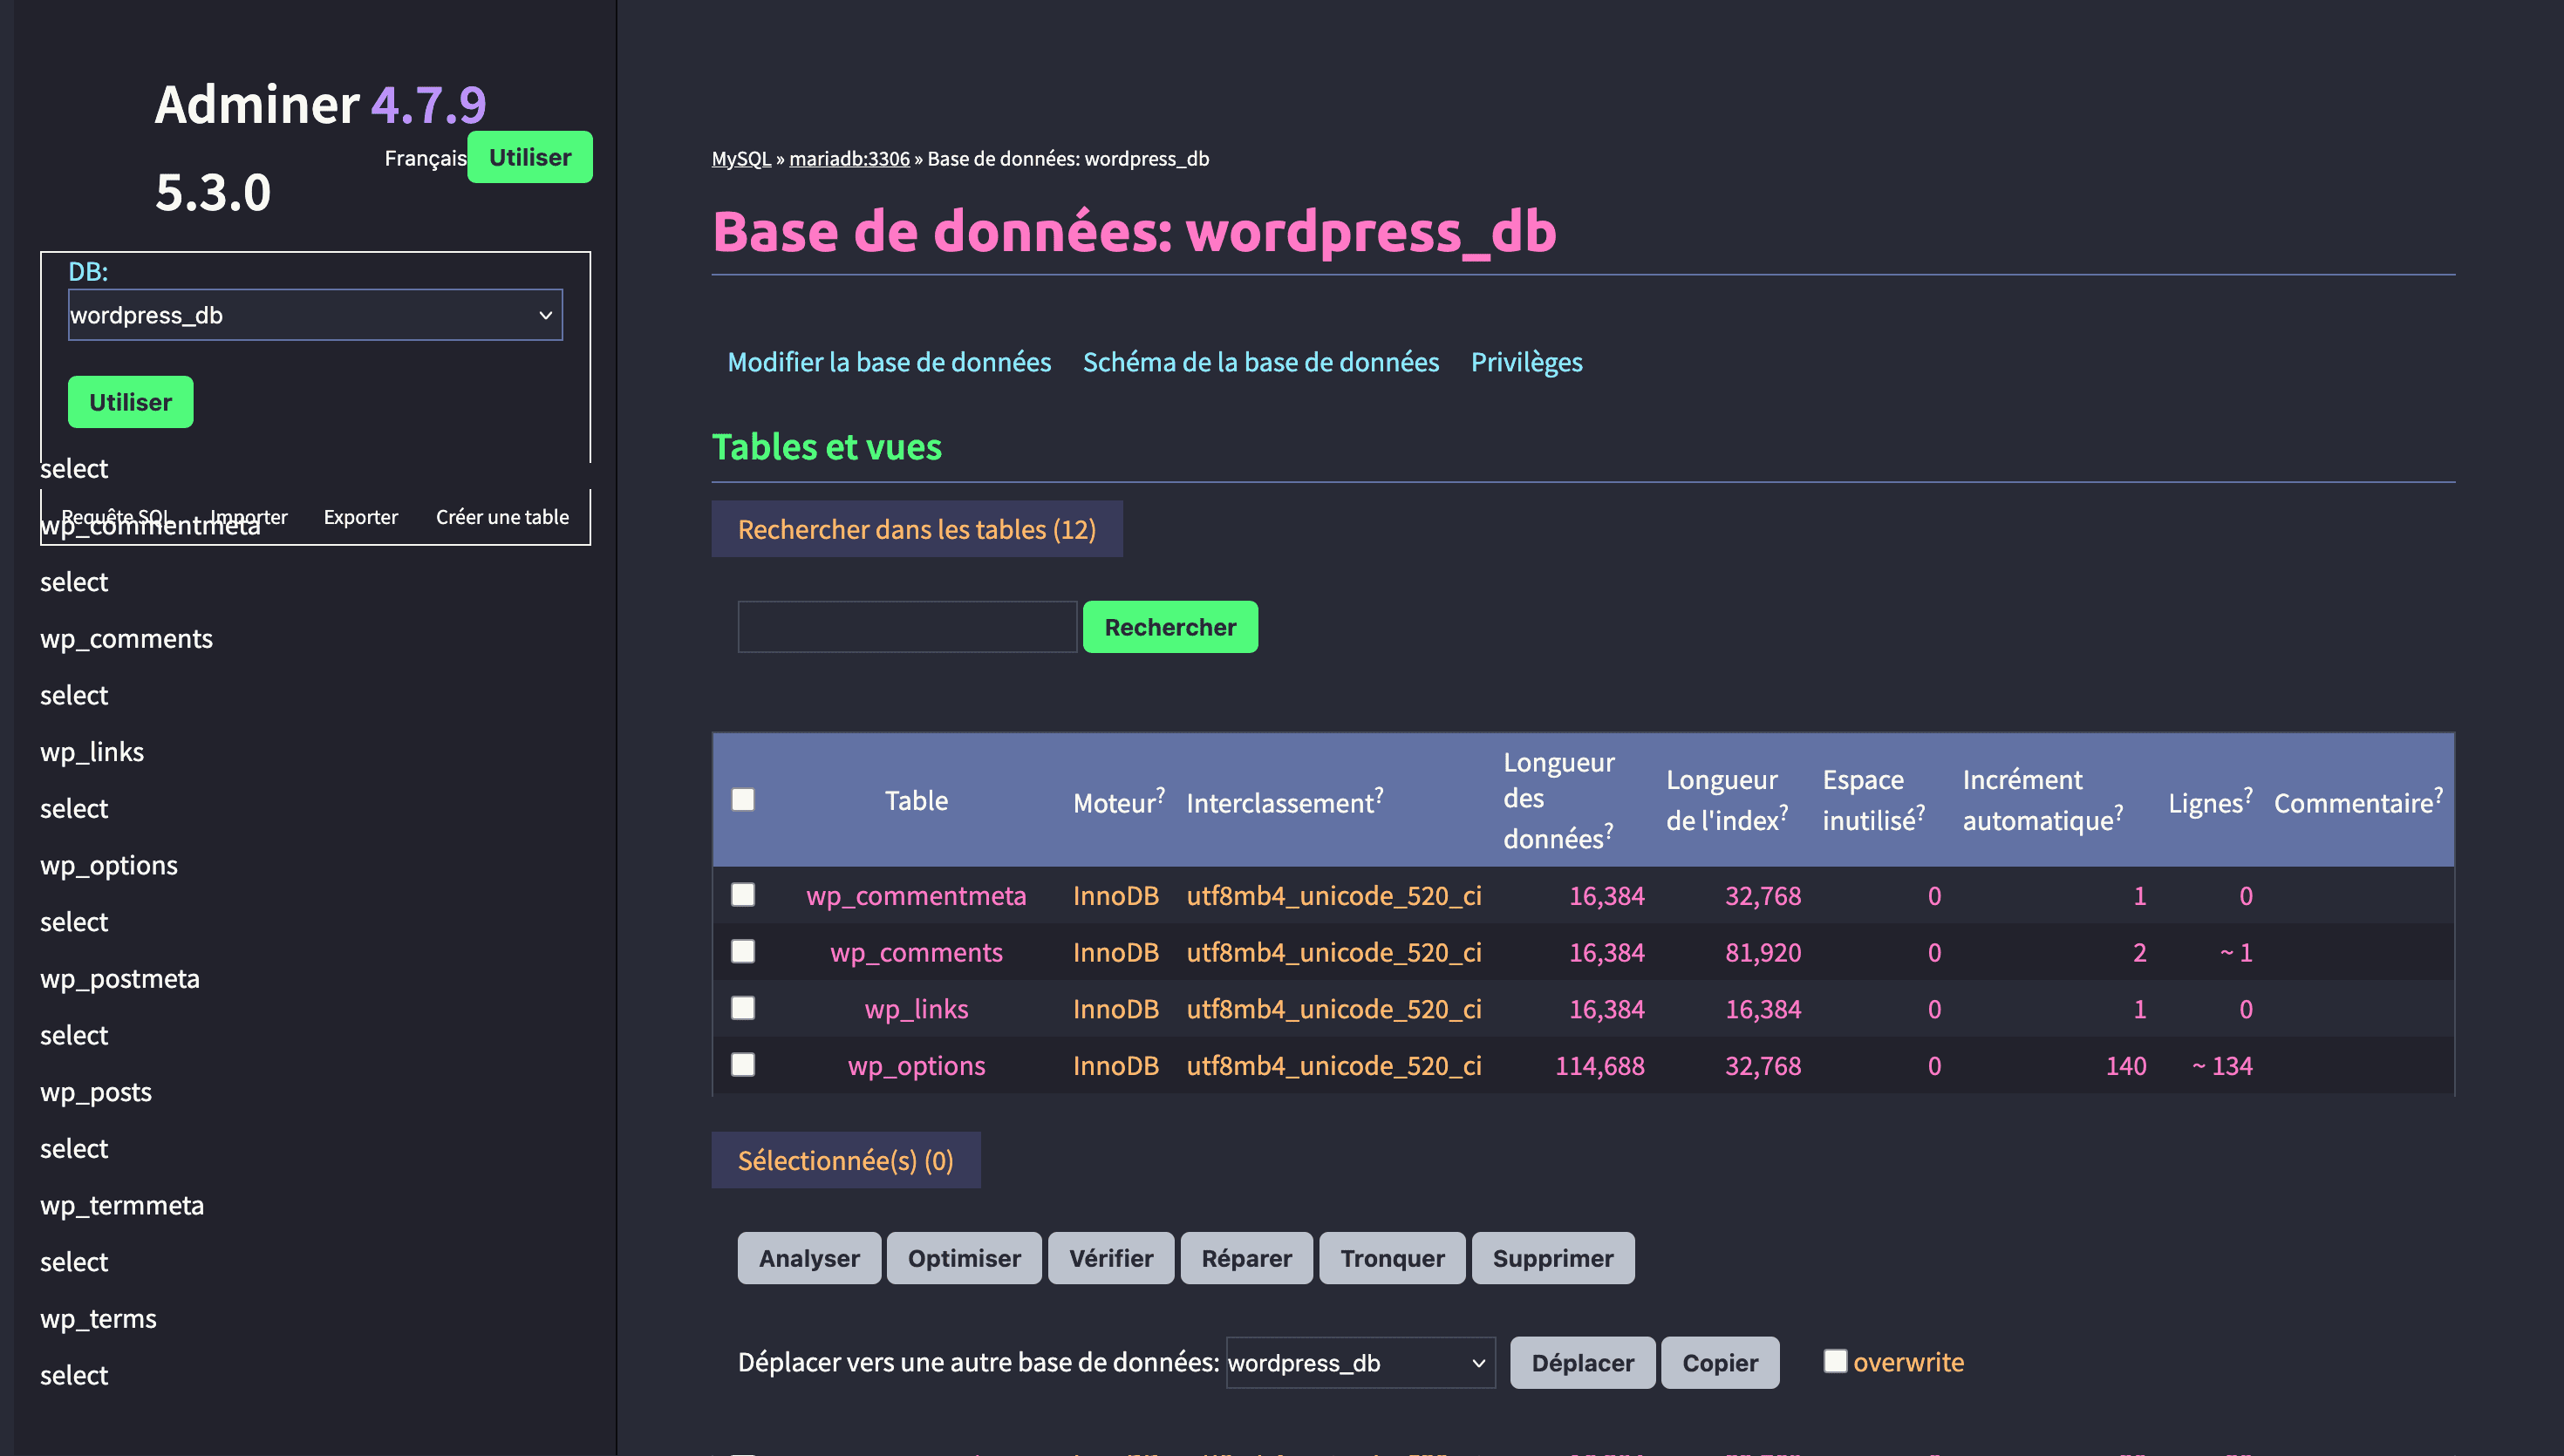Toggle the select-all tables header checkbox

point(743,799)
